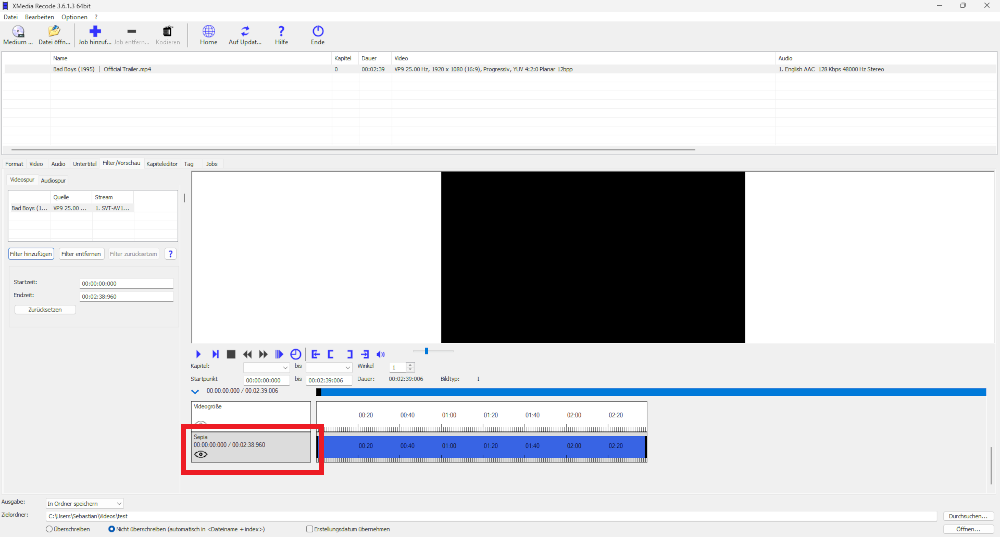Screen dimensions: 1000x537
Task: Switch to the Untertitel tab
Action: tap(84, 164)
